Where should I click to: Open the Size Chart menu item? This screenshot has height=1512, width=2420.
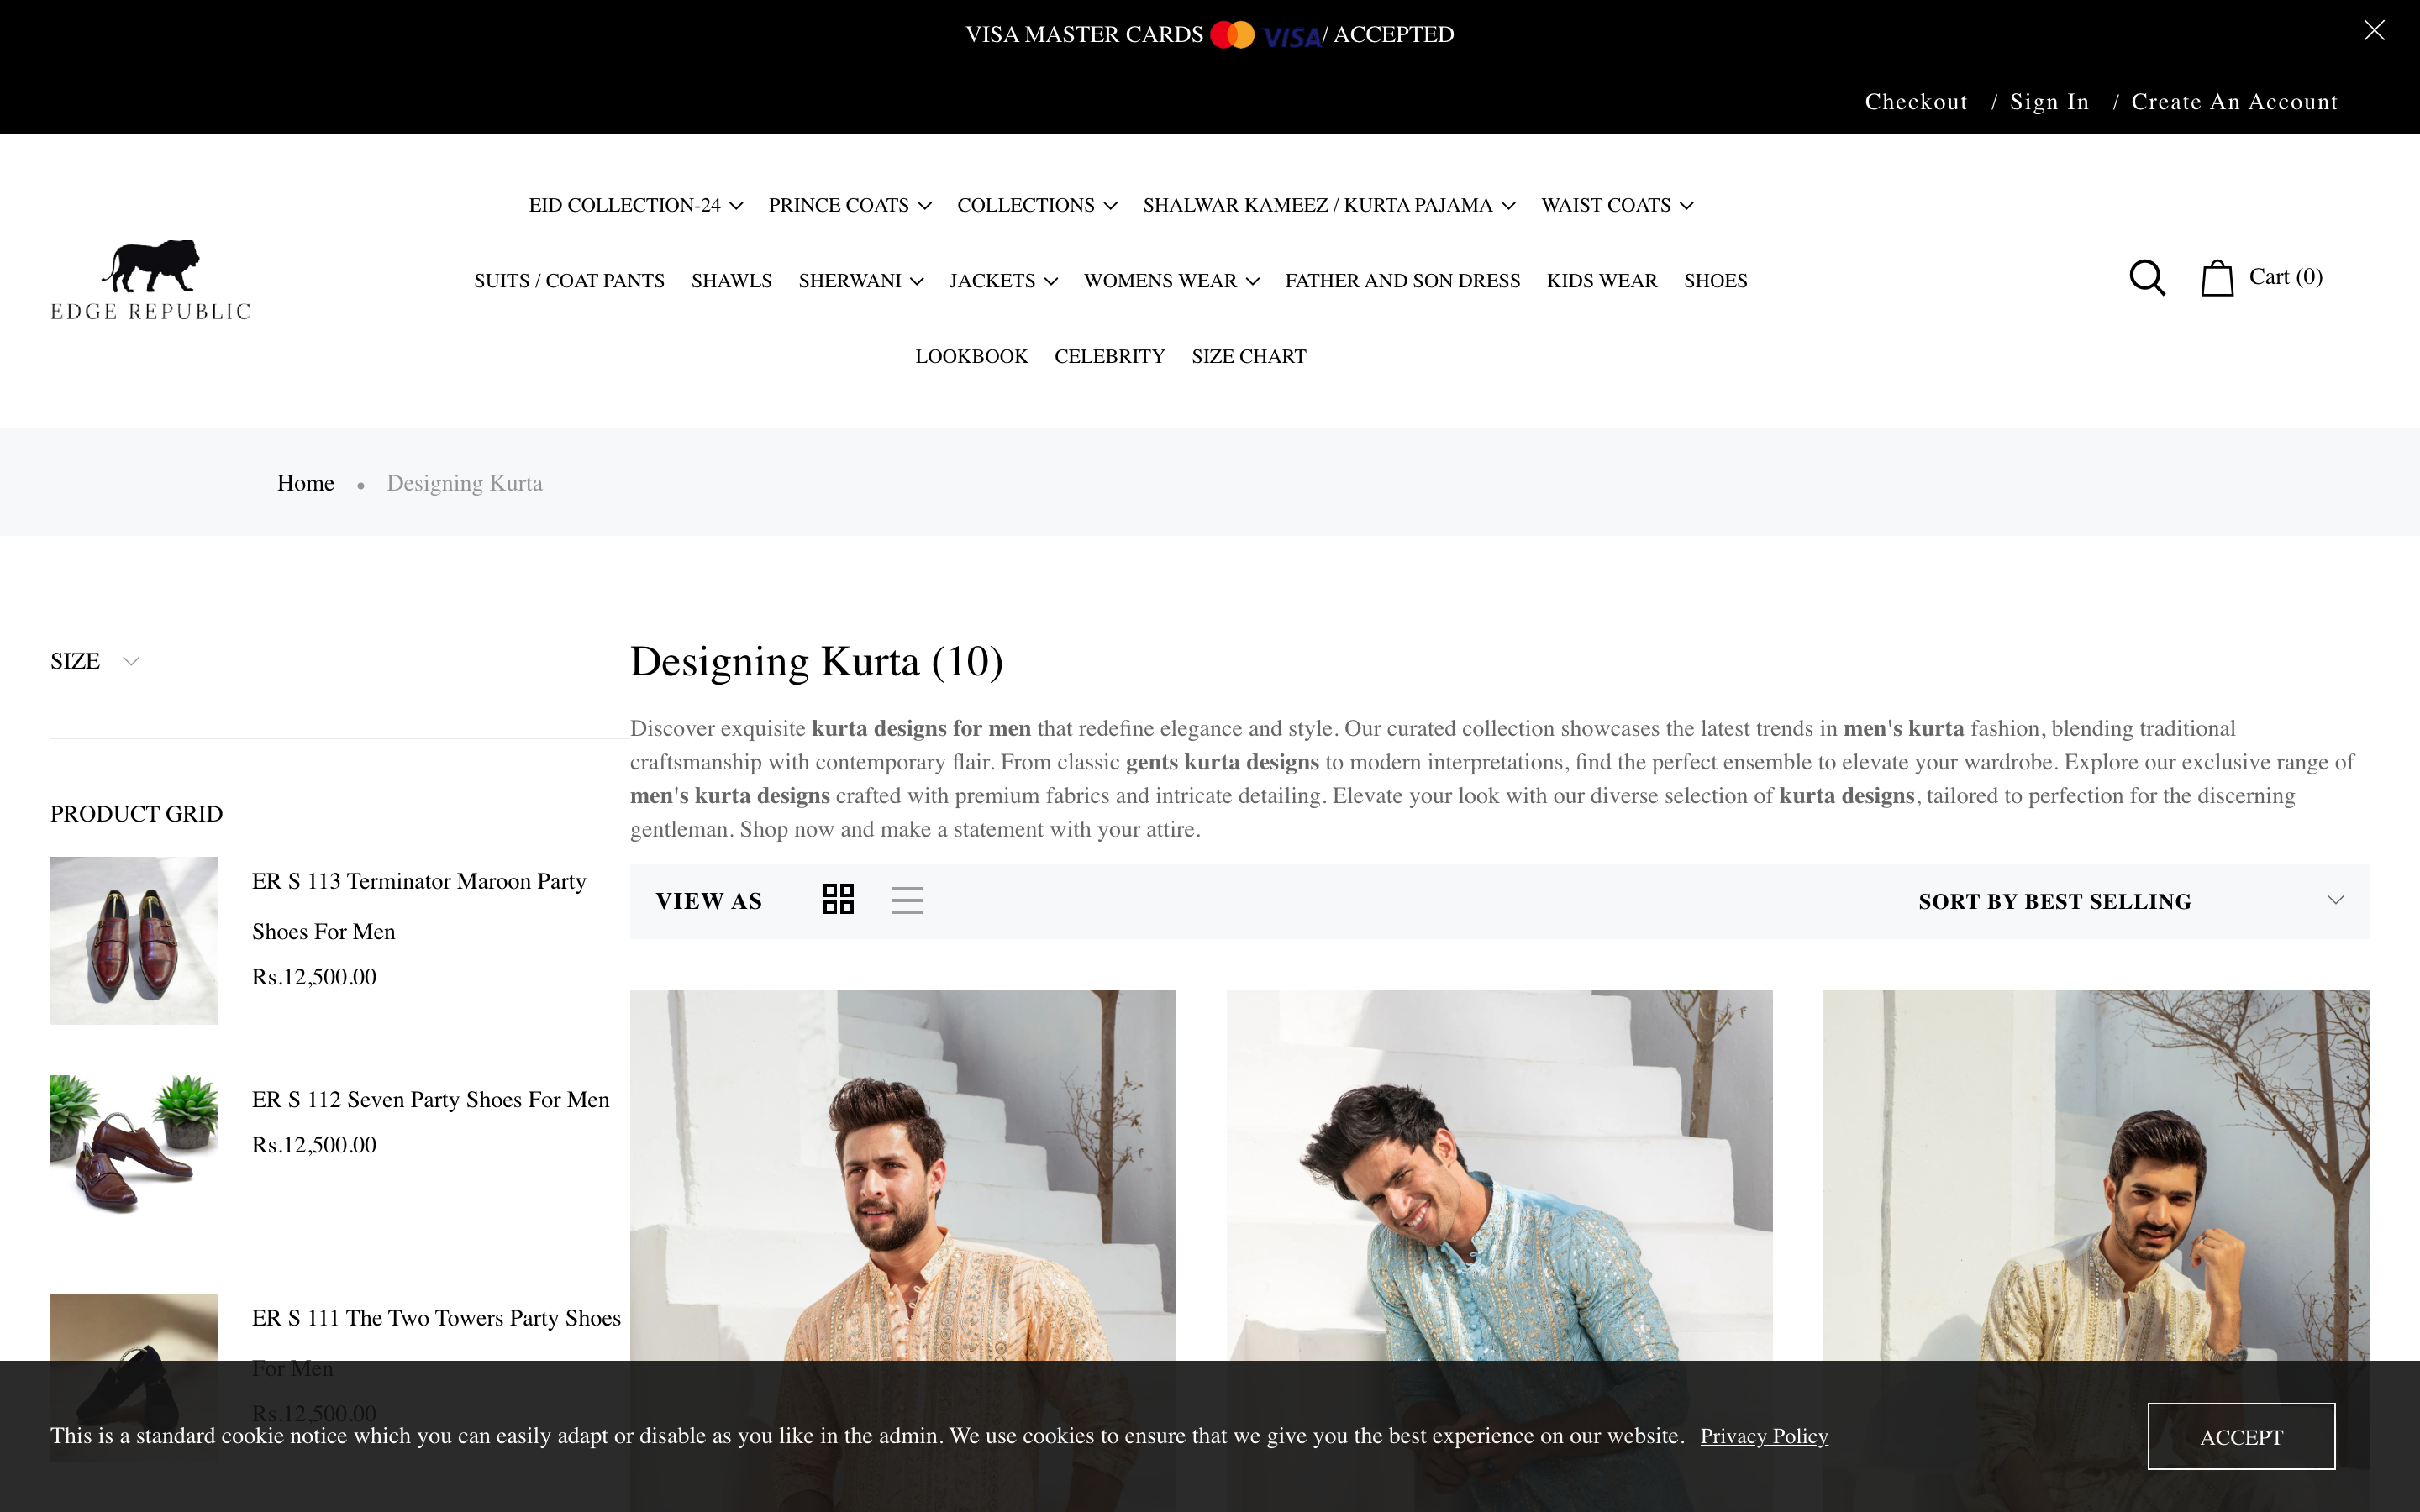1248,356
